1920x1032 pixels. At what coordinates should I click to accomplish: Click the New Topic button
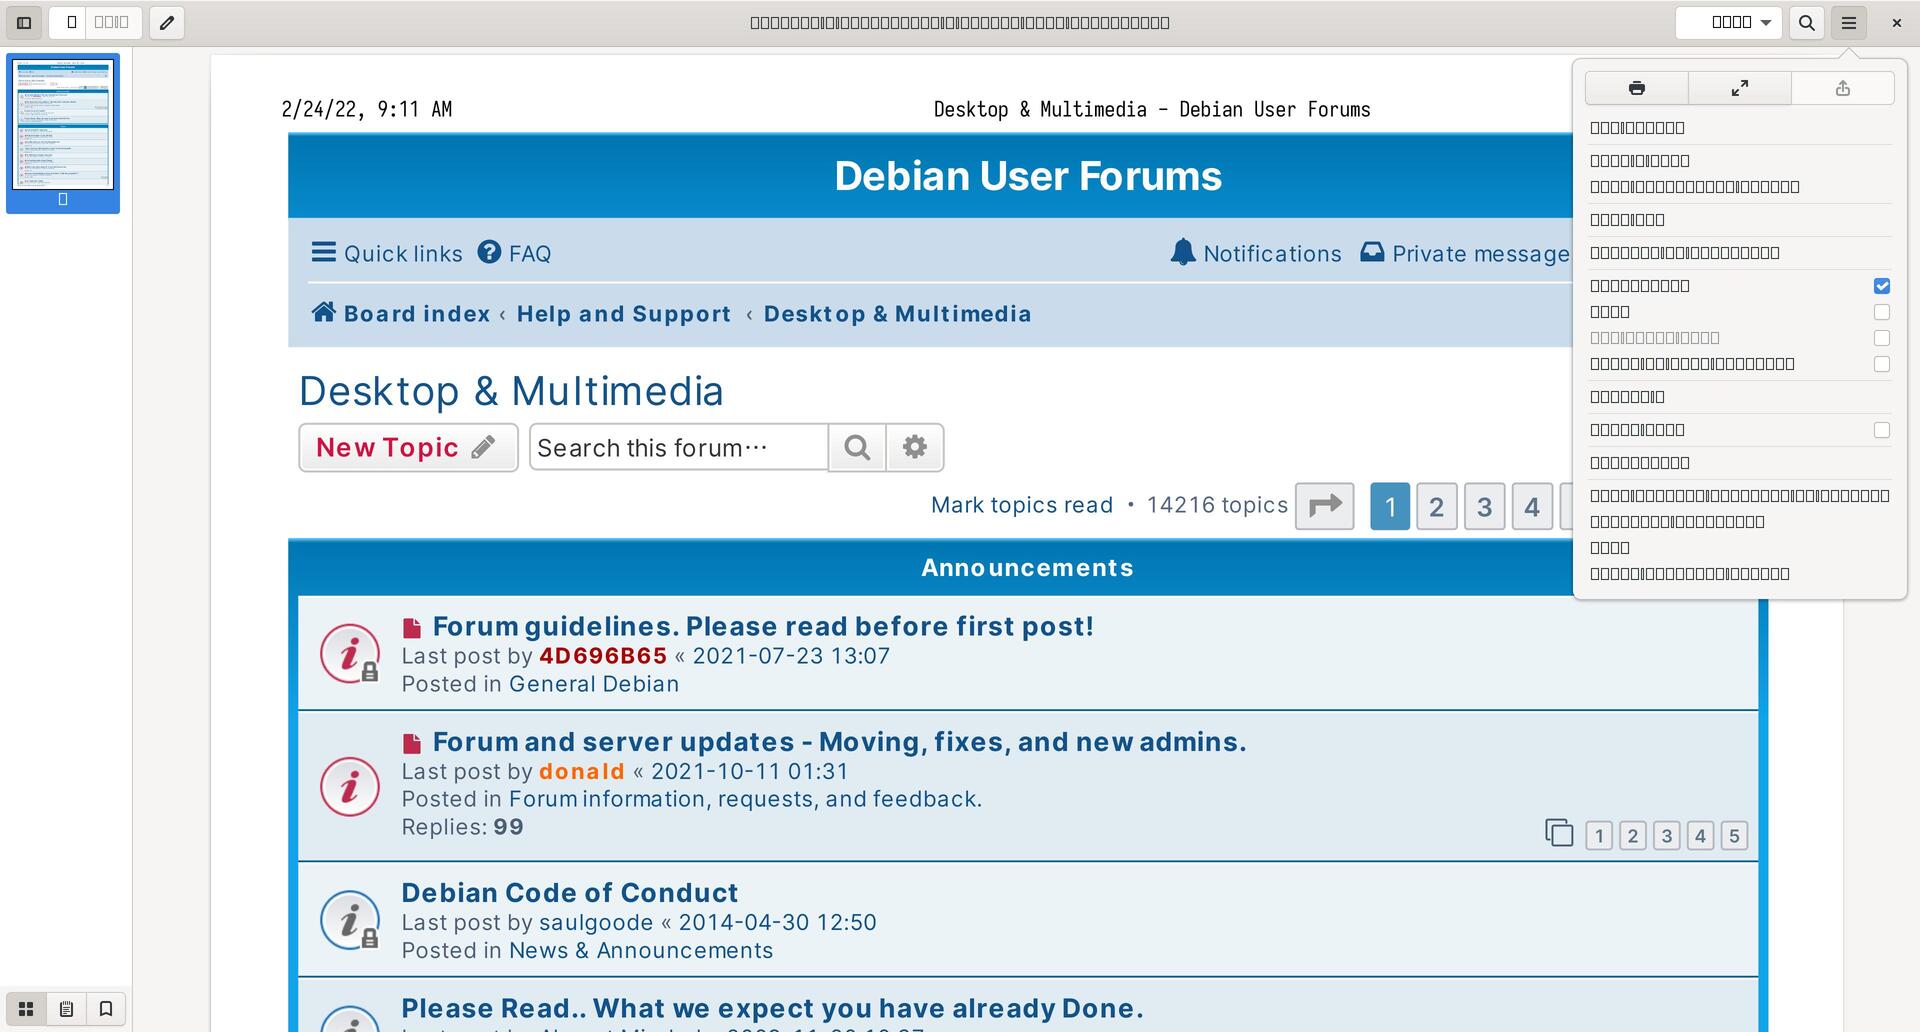(408, 447)
